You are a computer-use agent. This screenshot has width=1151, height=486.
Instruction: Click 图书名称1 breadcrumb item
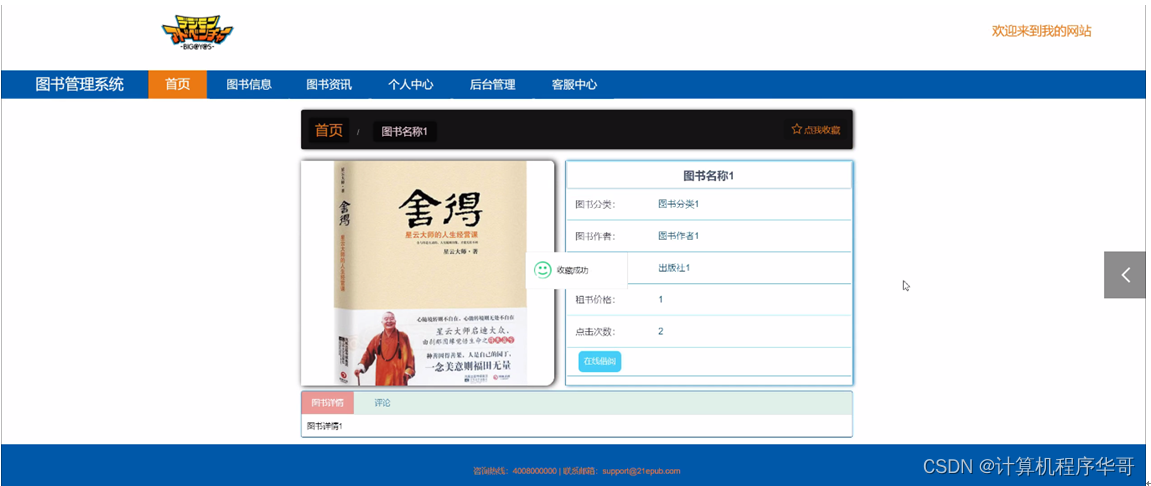tap(404, 131)
